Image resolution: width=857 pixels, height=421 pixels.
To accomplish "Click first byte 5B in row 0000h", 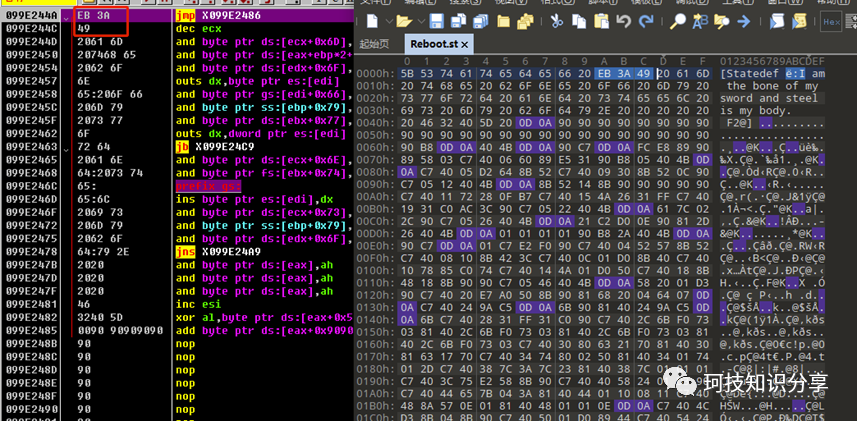I will click(x=407, y=73).
